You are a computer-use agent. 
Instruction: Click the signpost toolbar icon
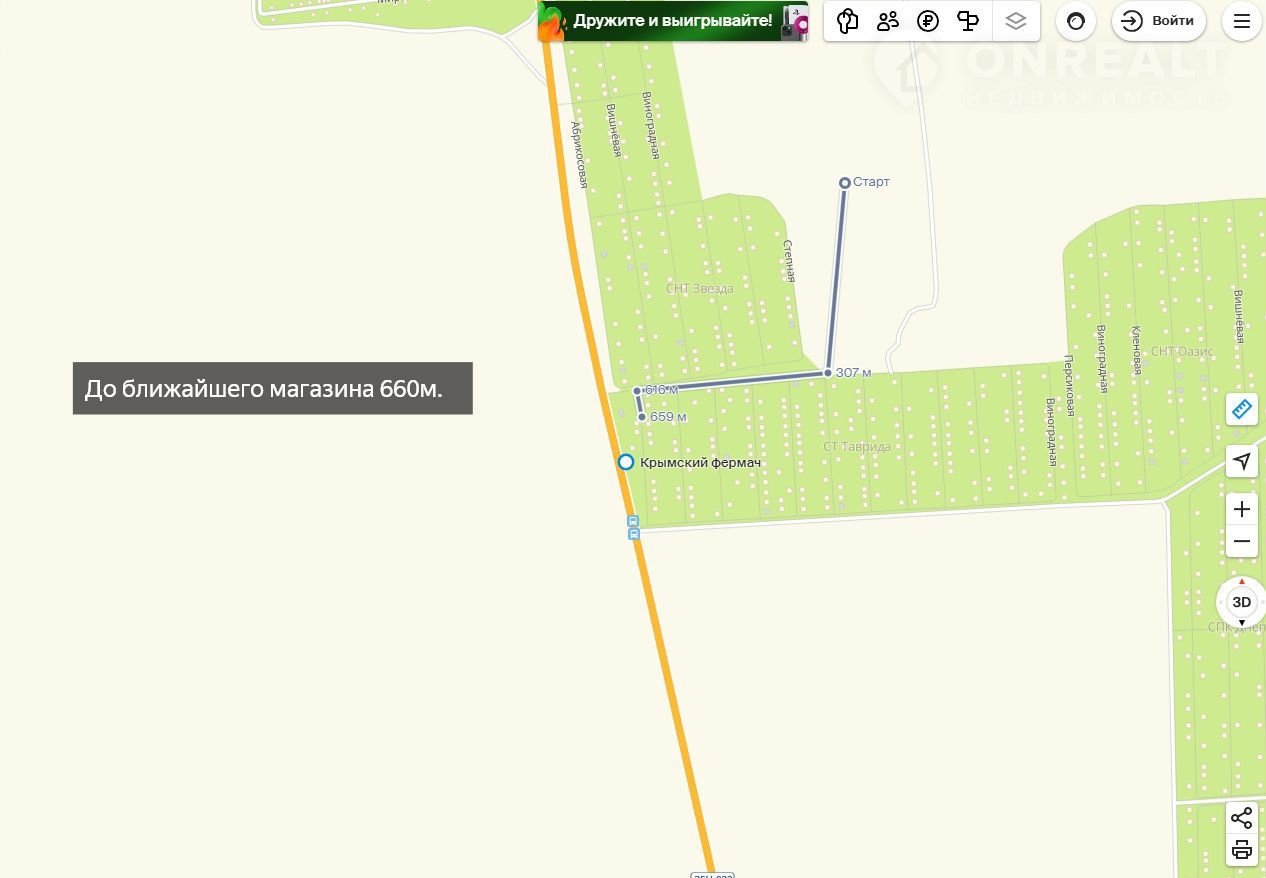(968, 21)
